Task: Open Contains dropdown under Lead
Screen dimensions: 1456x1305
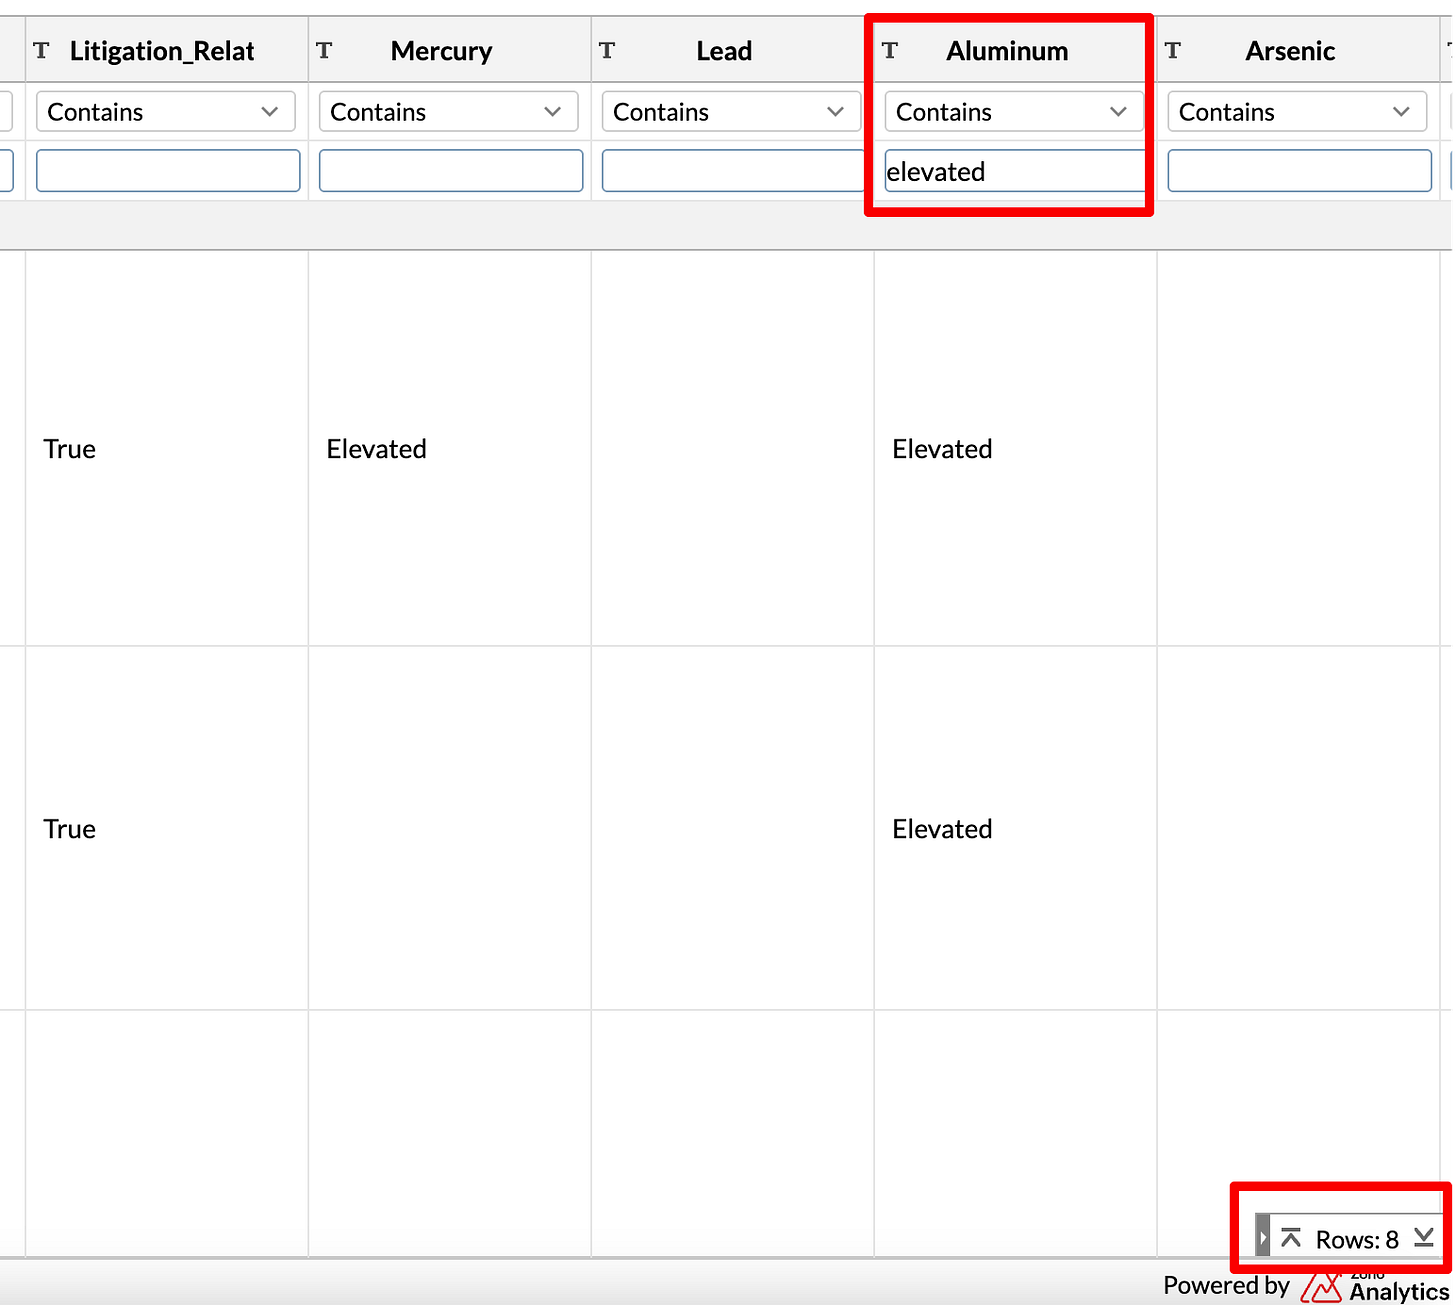Action: click(x=732, y=112)
